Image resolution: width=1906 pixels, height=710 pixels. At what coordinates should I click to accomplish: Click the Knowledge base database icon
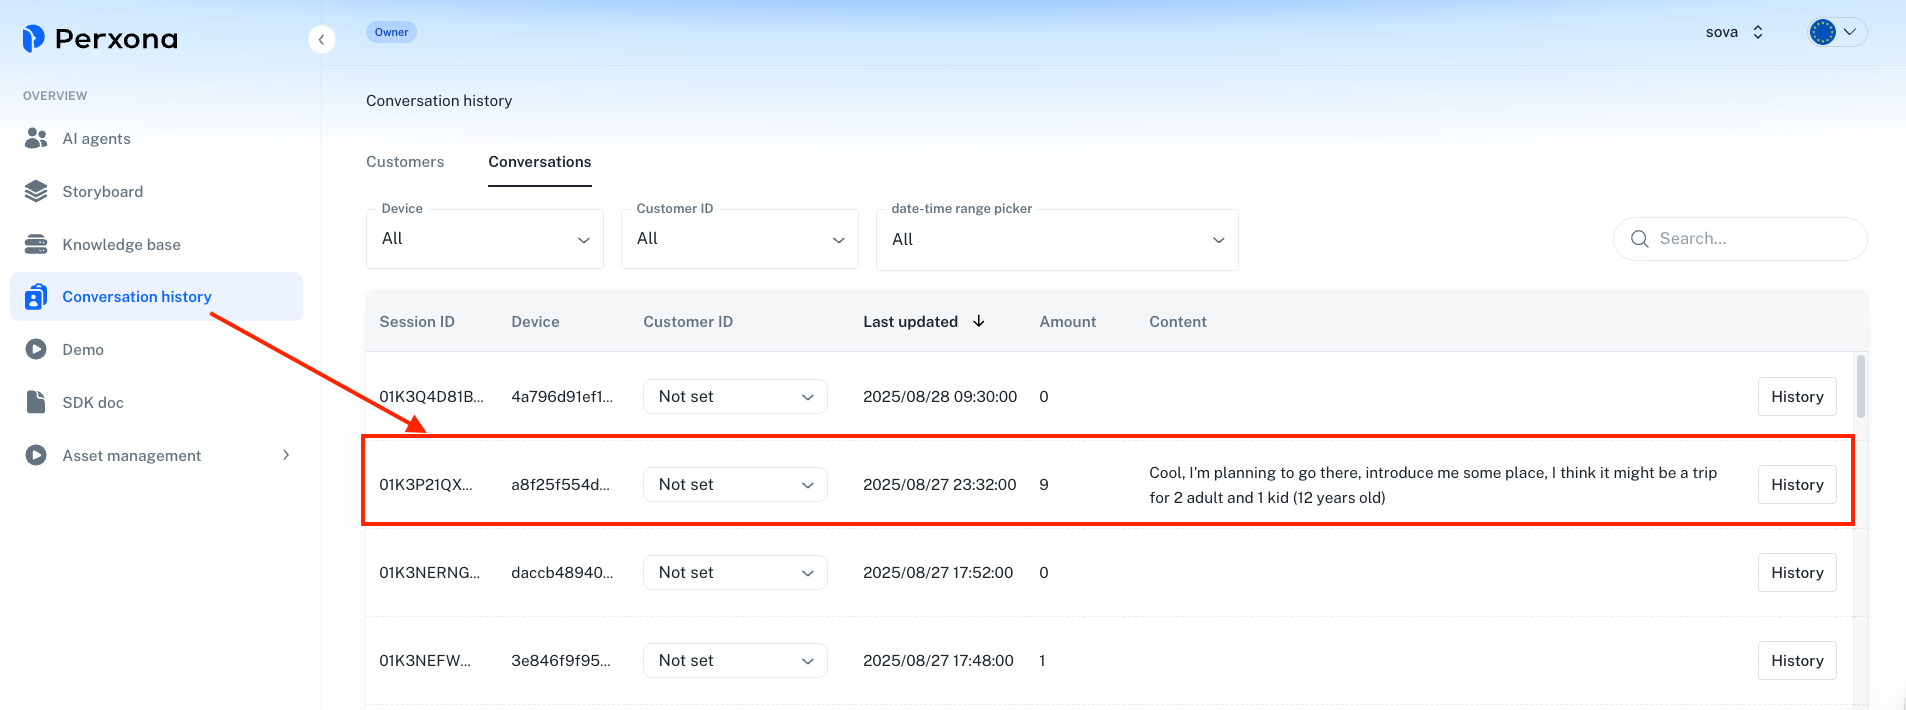[36, 245]
